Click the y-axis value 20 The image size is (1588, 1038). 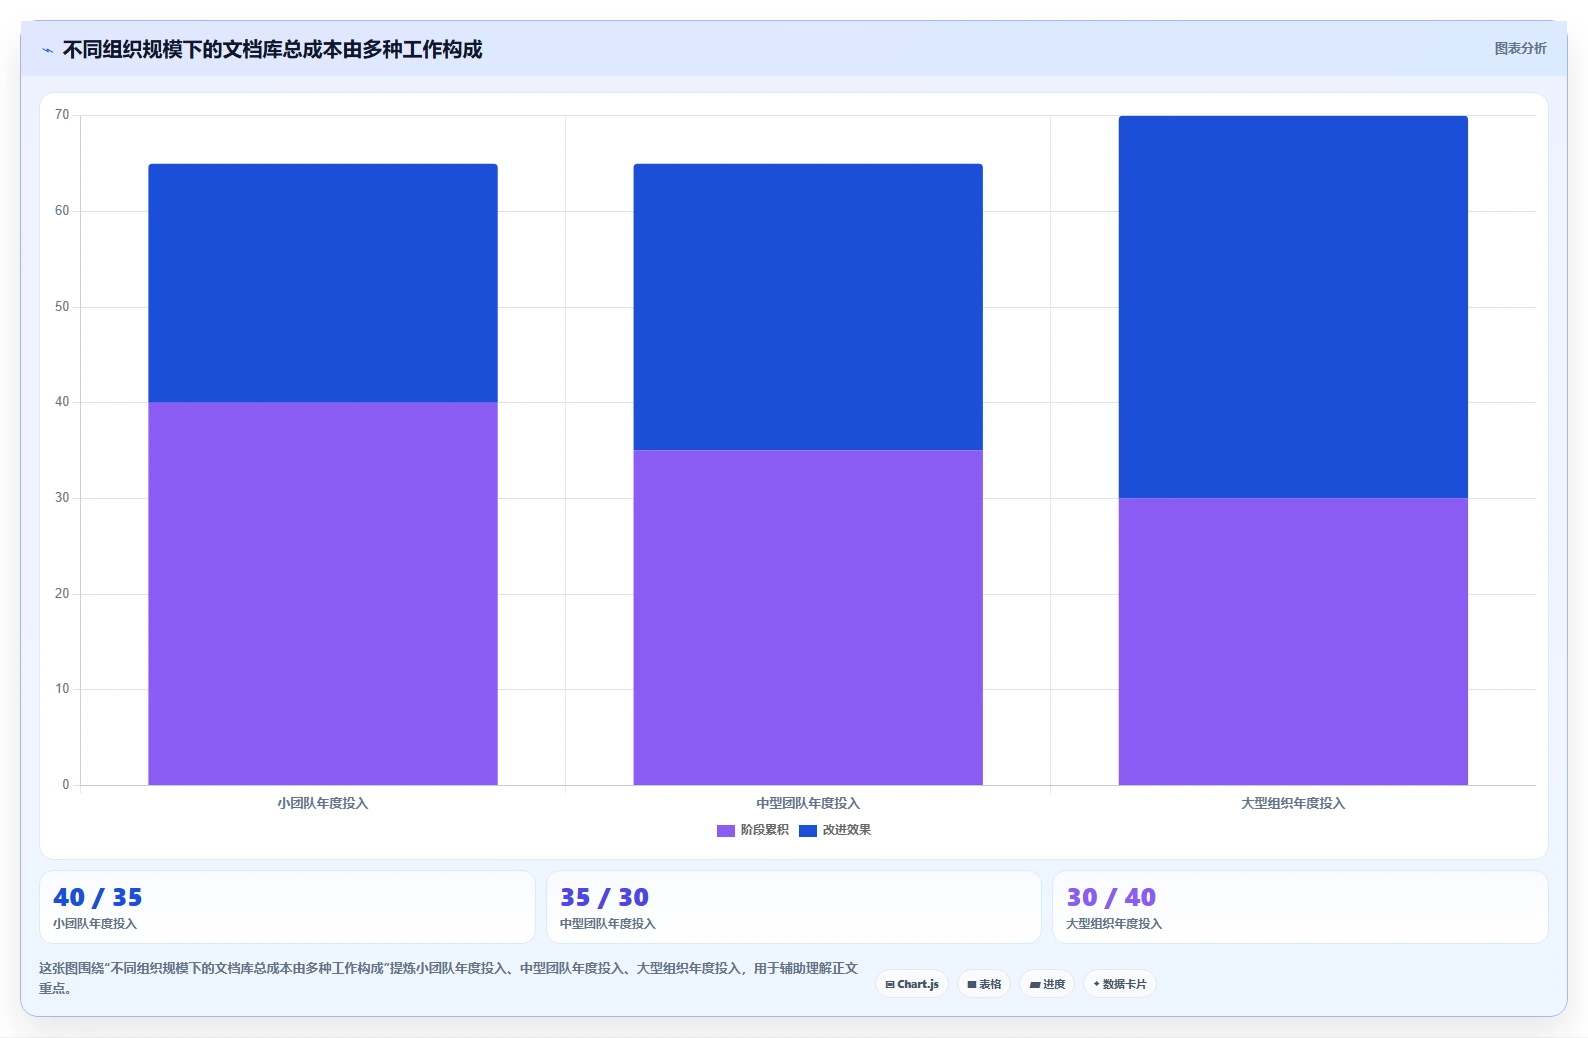62,594
